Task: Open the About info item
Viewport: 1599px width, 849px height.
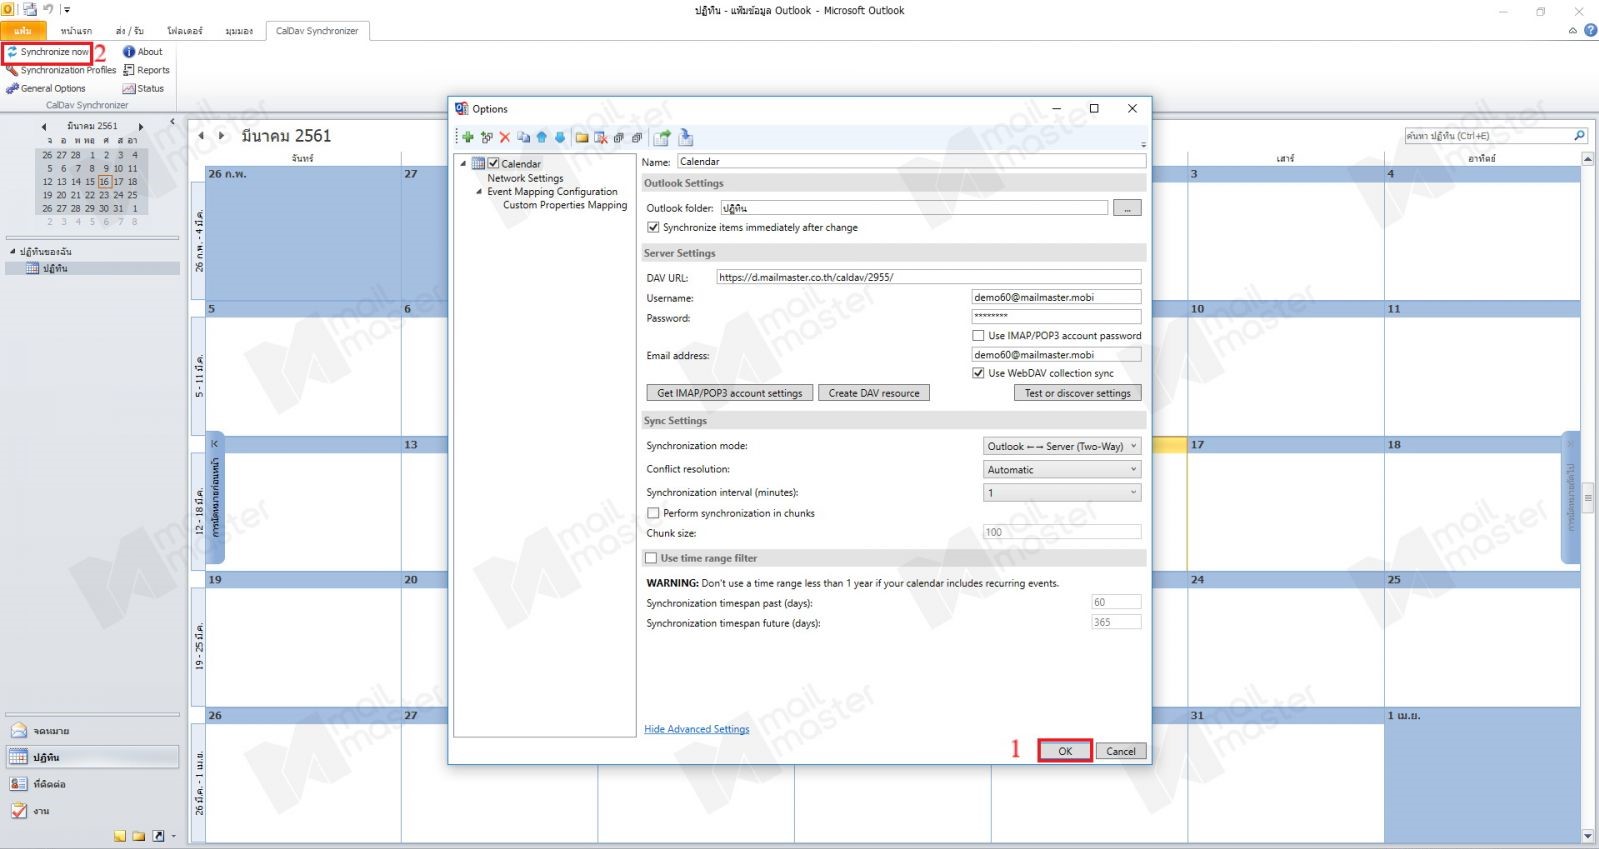Action: [143, 52]
